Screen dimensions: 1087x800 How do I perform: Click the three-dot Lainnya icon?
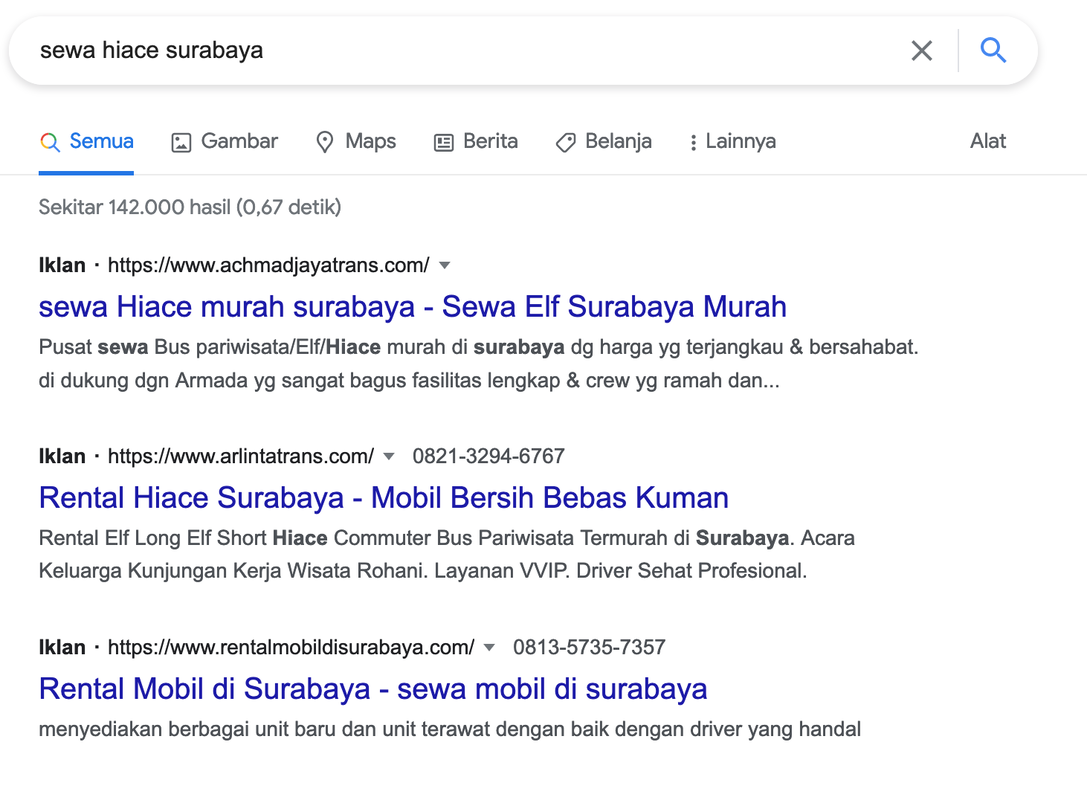tap(693, 142)
